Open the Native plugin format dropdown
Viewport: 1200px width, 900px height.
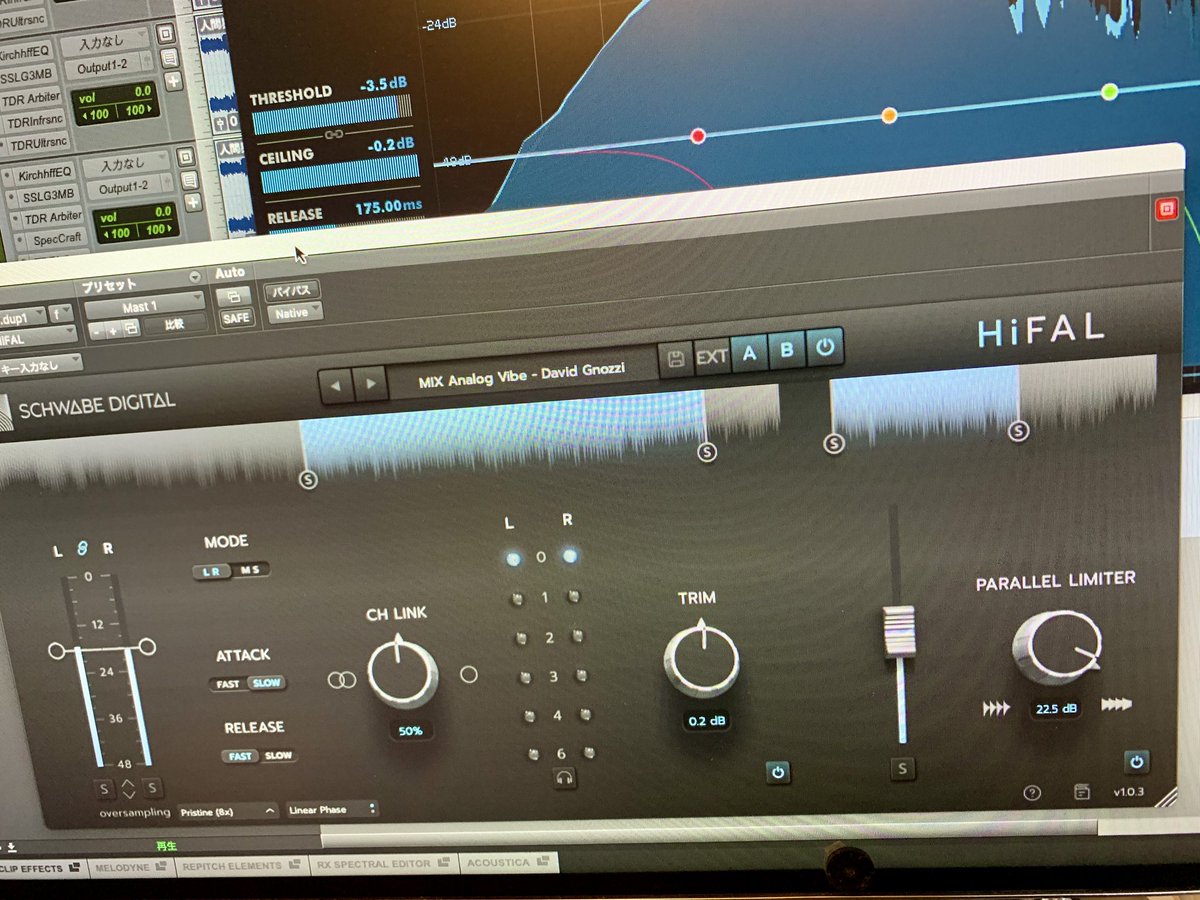coord(294,313)
